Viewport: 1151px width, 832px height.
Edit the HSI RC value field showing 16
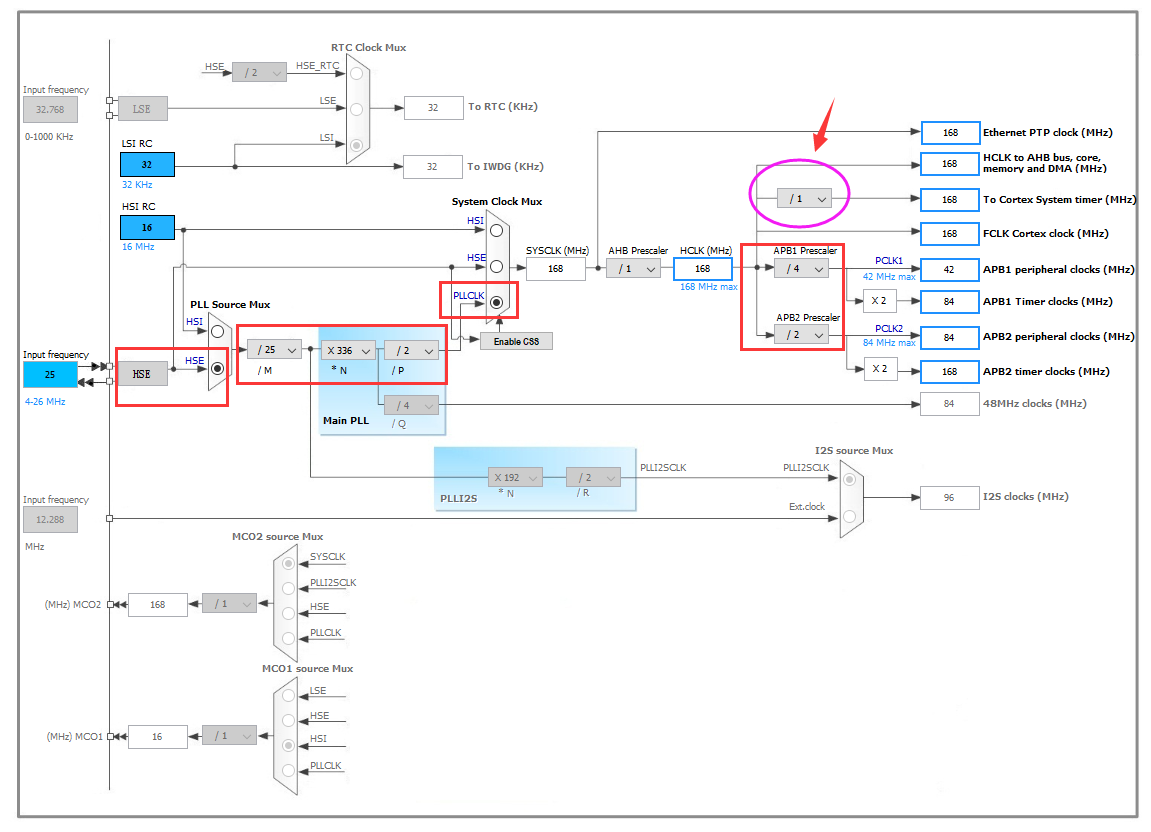146,227
